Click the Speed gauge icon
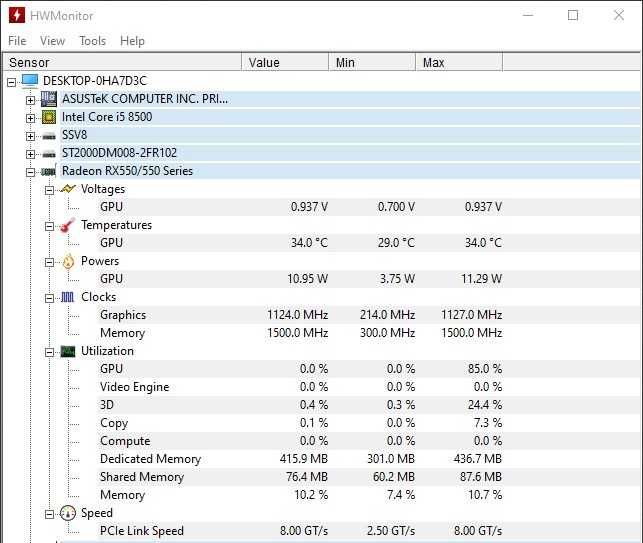This screenshot has width=643, height=543. [x=68, y=513]
